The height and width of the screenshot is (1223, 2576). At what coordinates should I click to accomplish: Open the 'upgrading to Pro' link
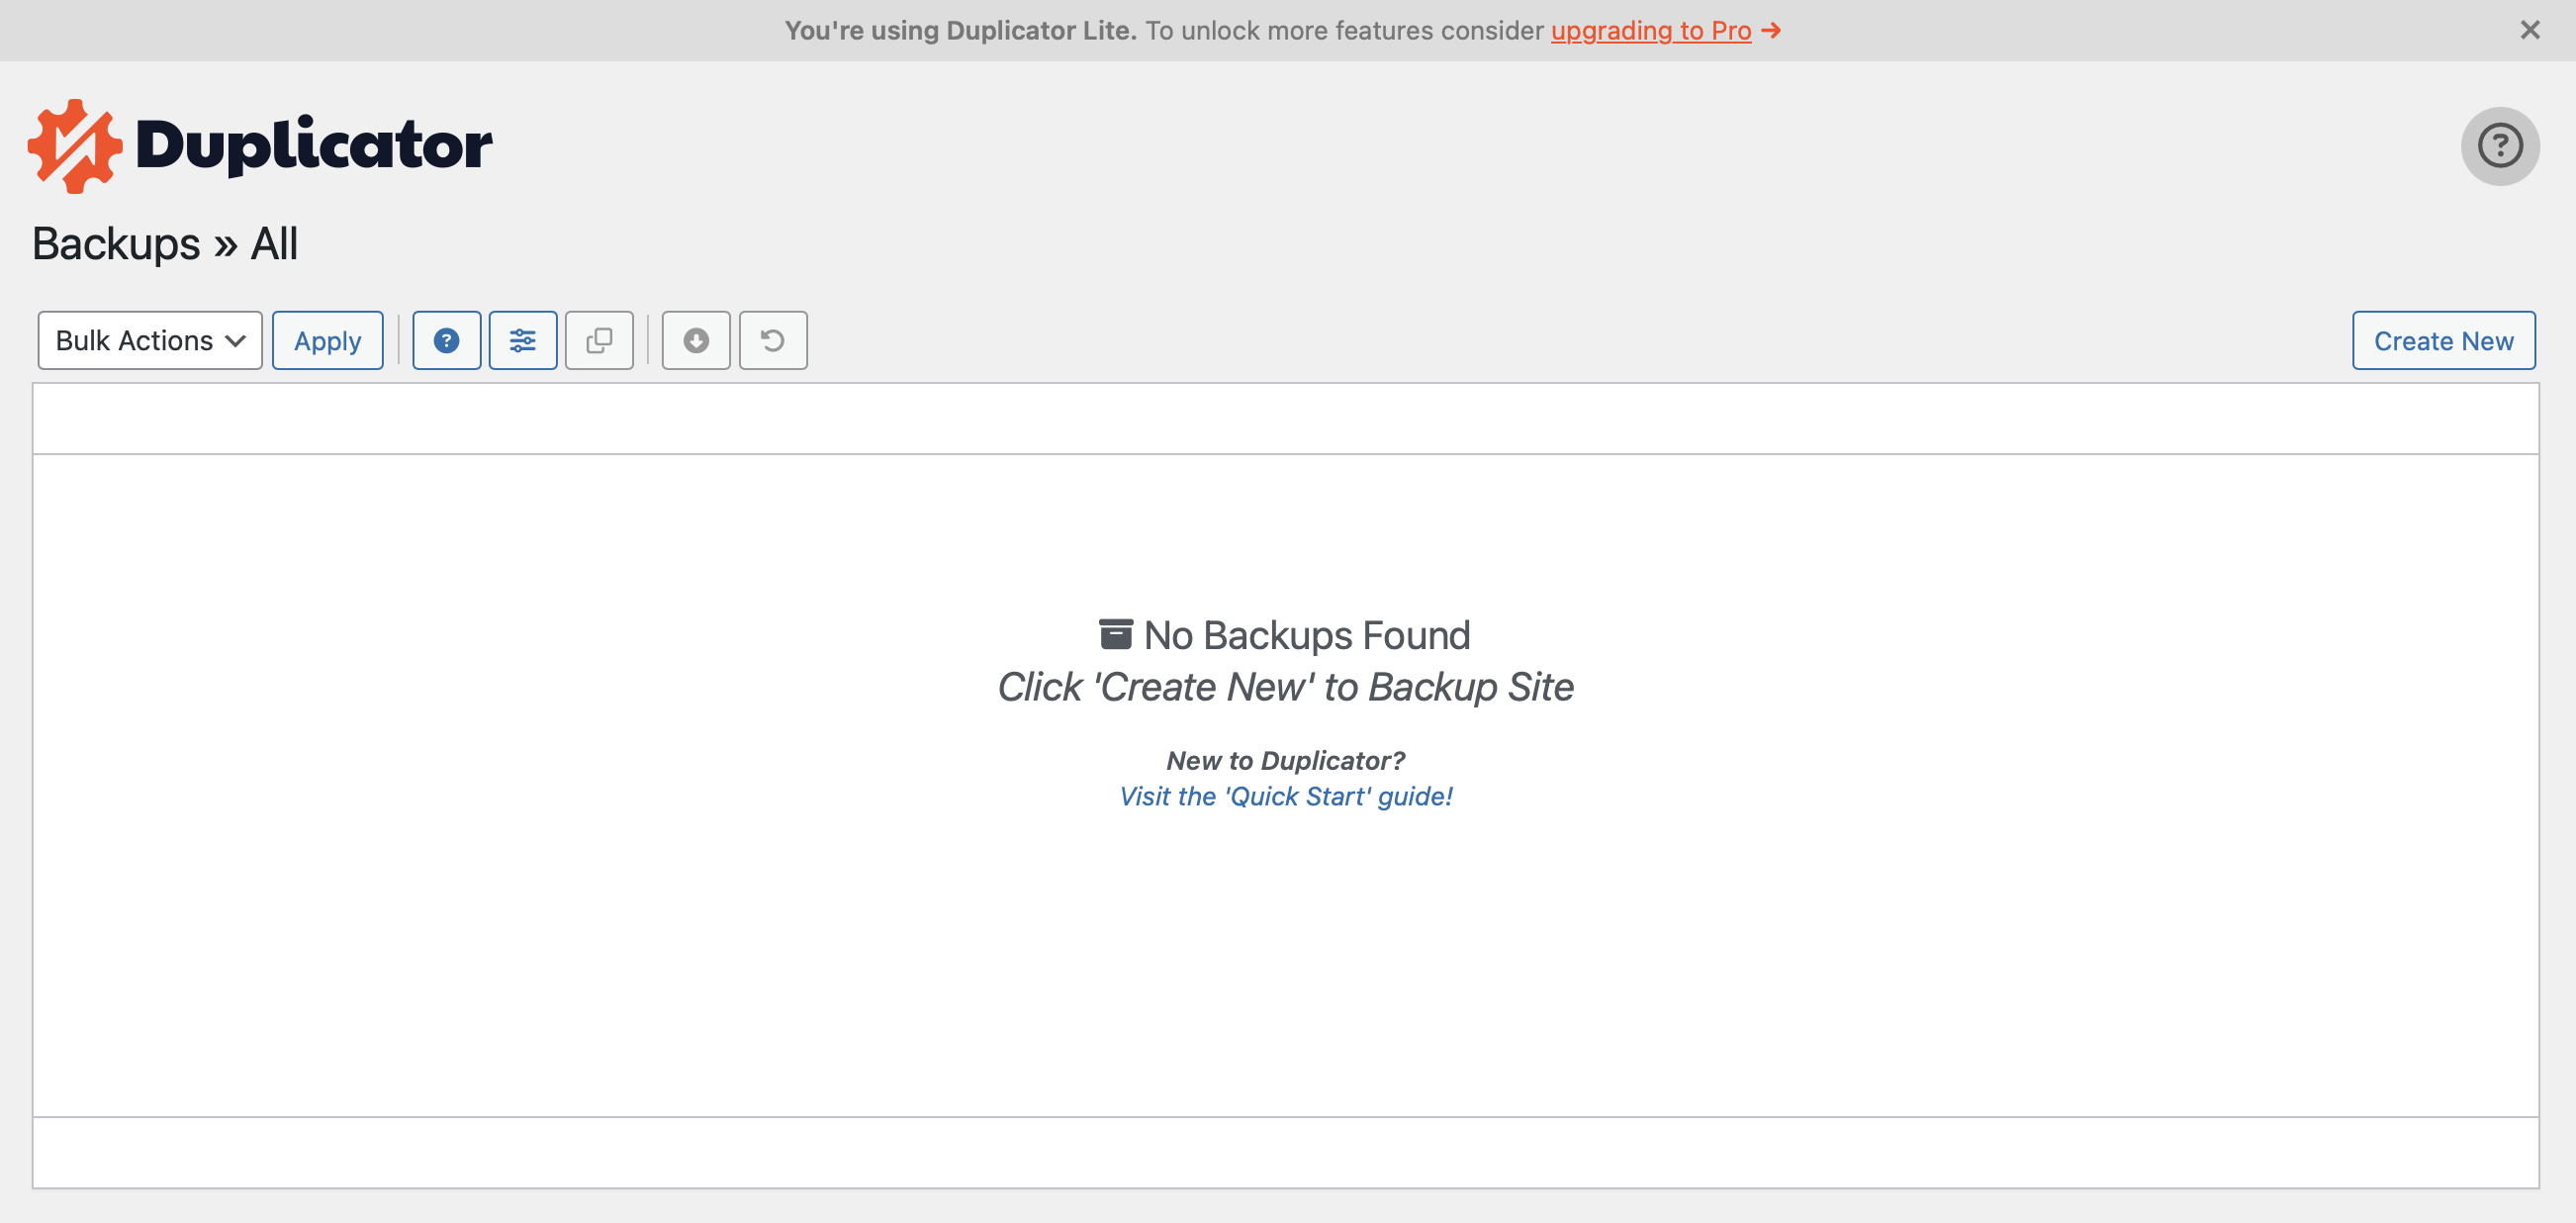(x=1650, y=30)
